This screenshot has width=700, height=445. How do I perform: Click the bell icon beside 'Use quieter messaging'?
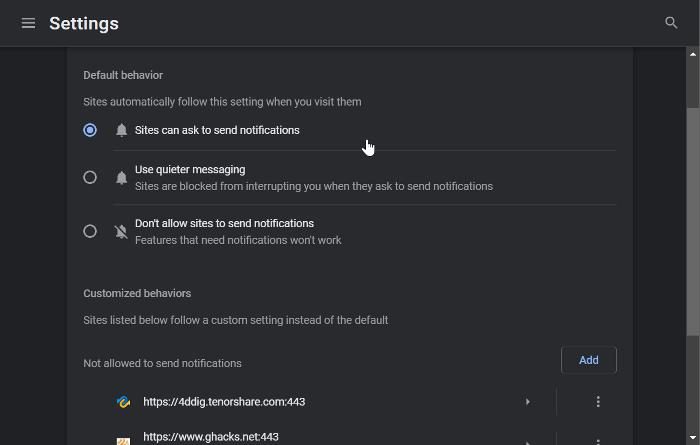click(x=121, y=178)
